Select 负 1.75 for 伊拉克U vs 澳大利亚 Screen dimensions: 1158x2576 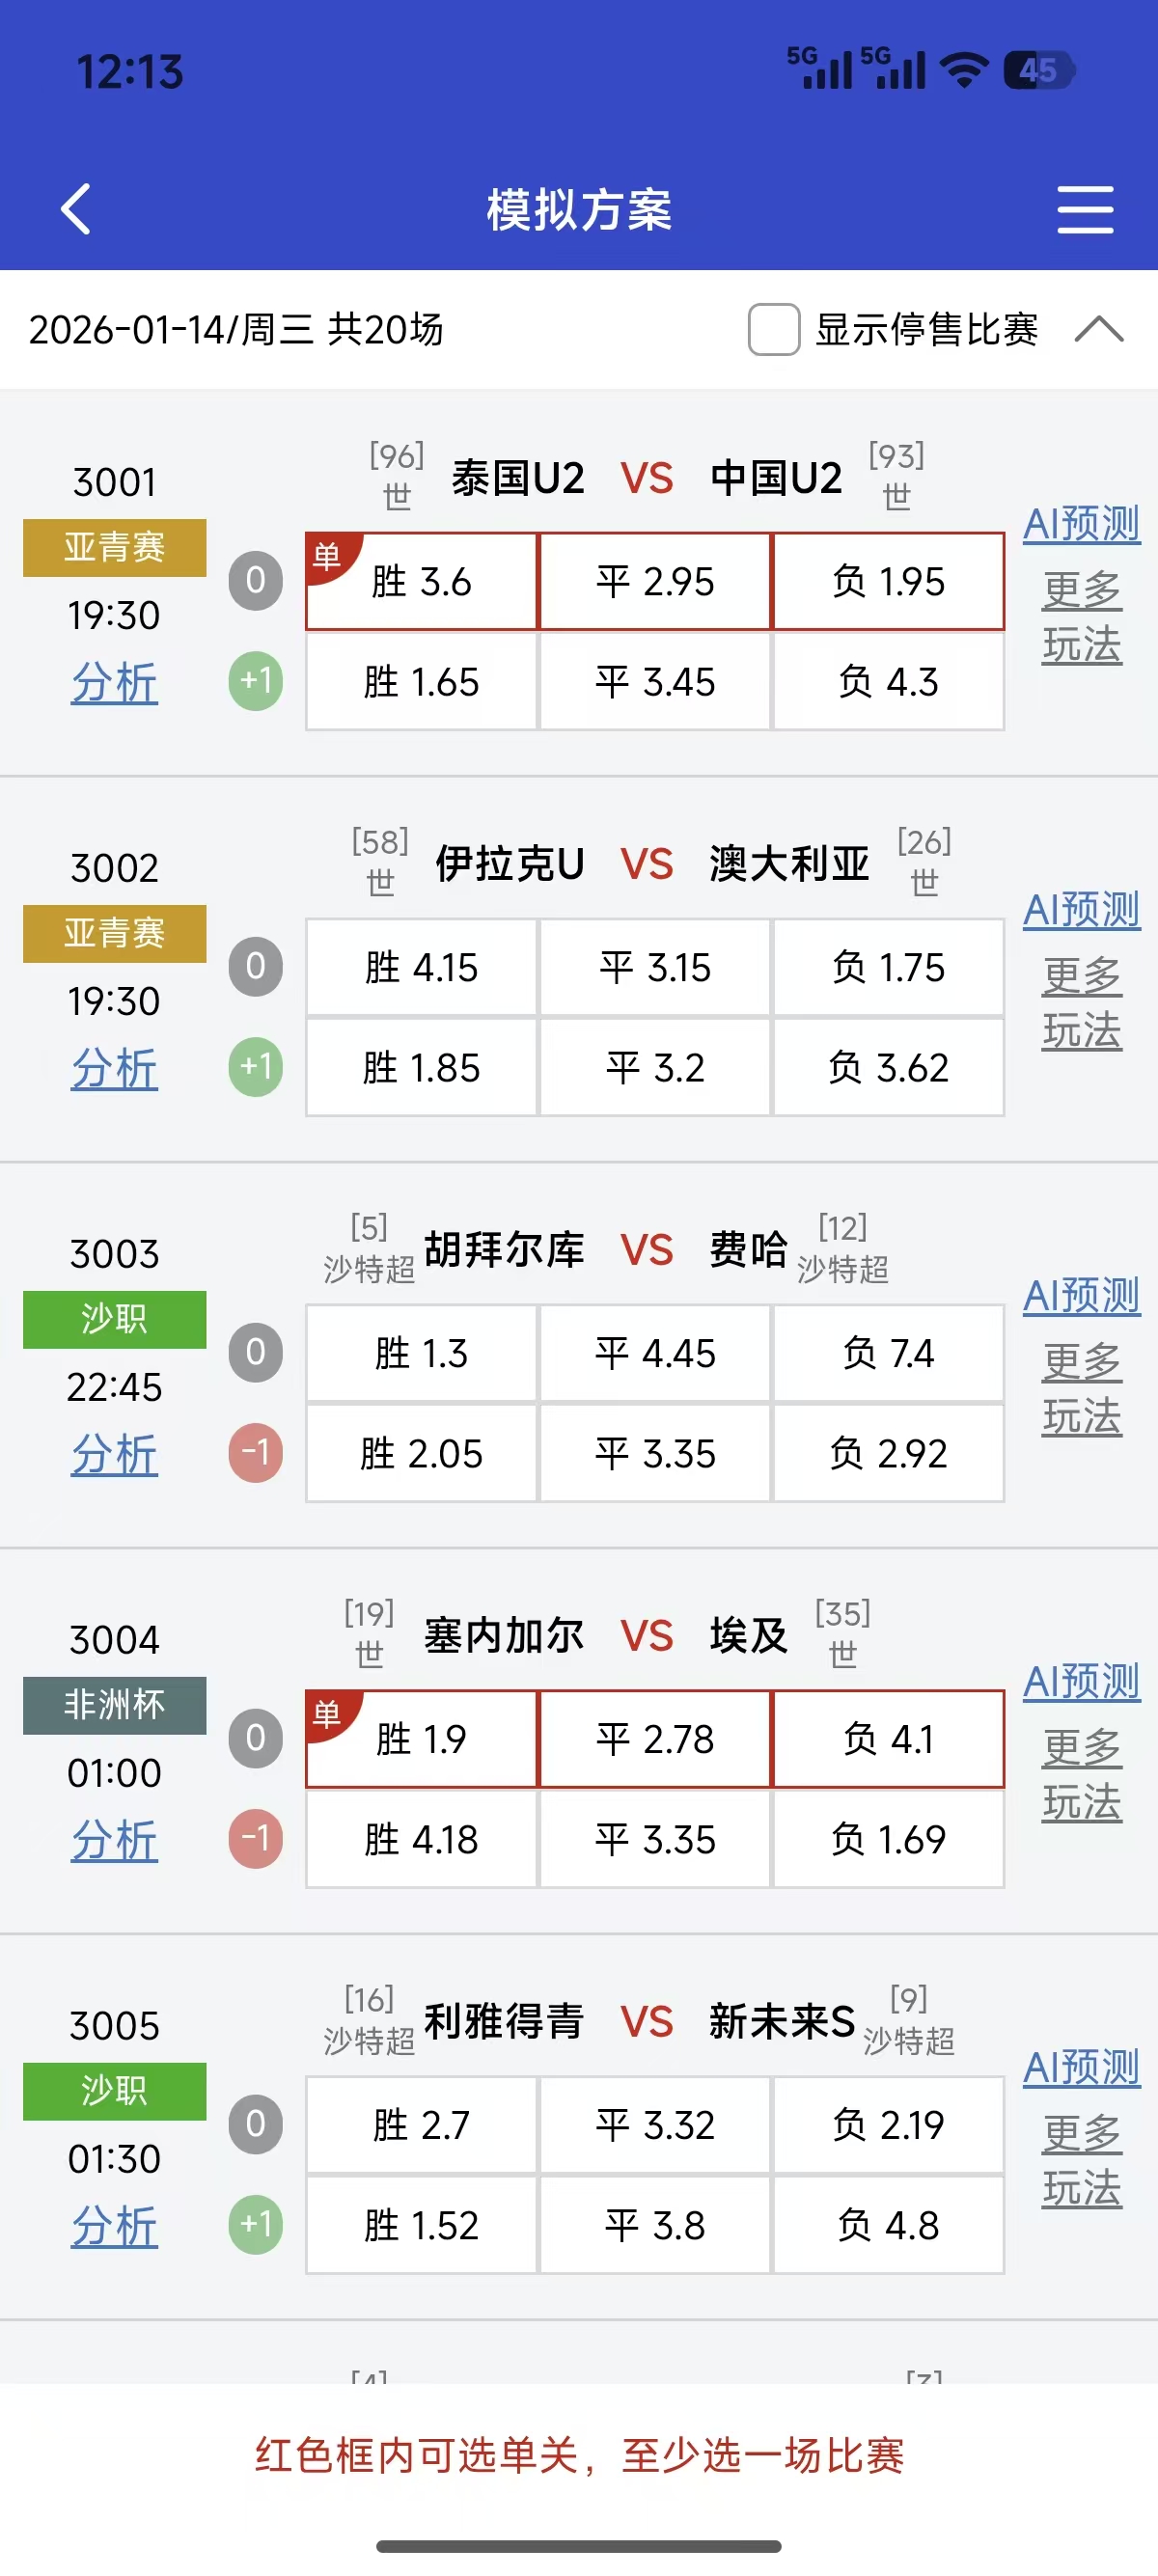(x=888, y=968)
